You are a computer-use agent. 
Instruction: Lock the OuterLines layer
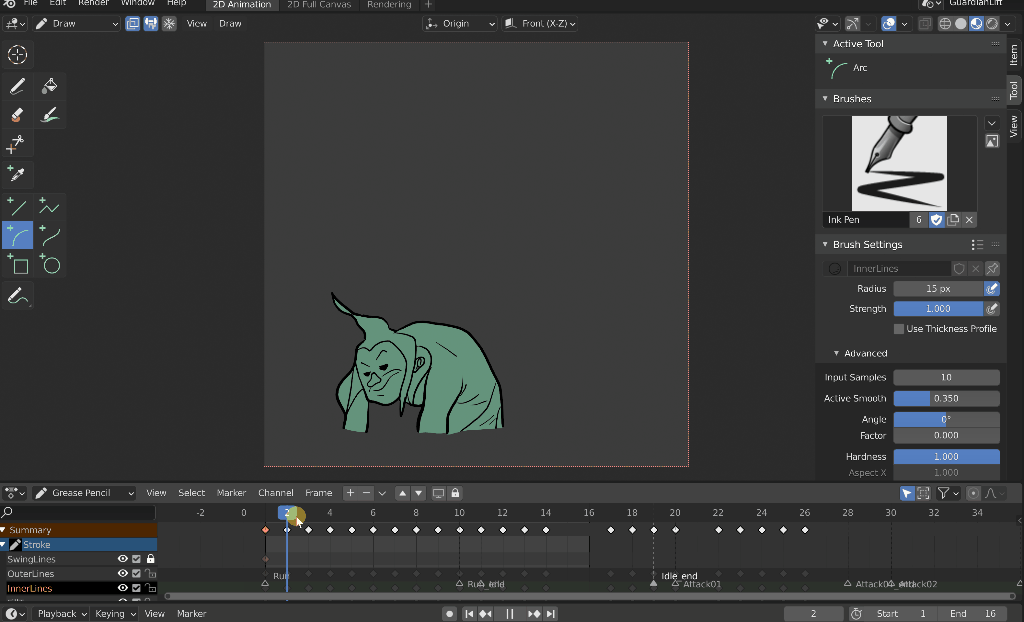pyautogui.click(x=149, y=573)
